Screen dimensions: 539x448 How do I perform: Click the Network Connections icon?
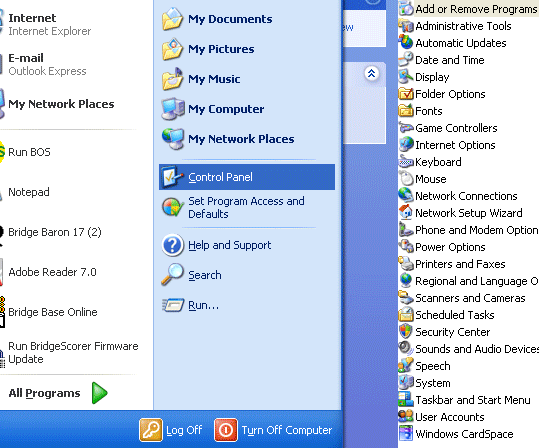pyautogui.click(x=406, y=195)
